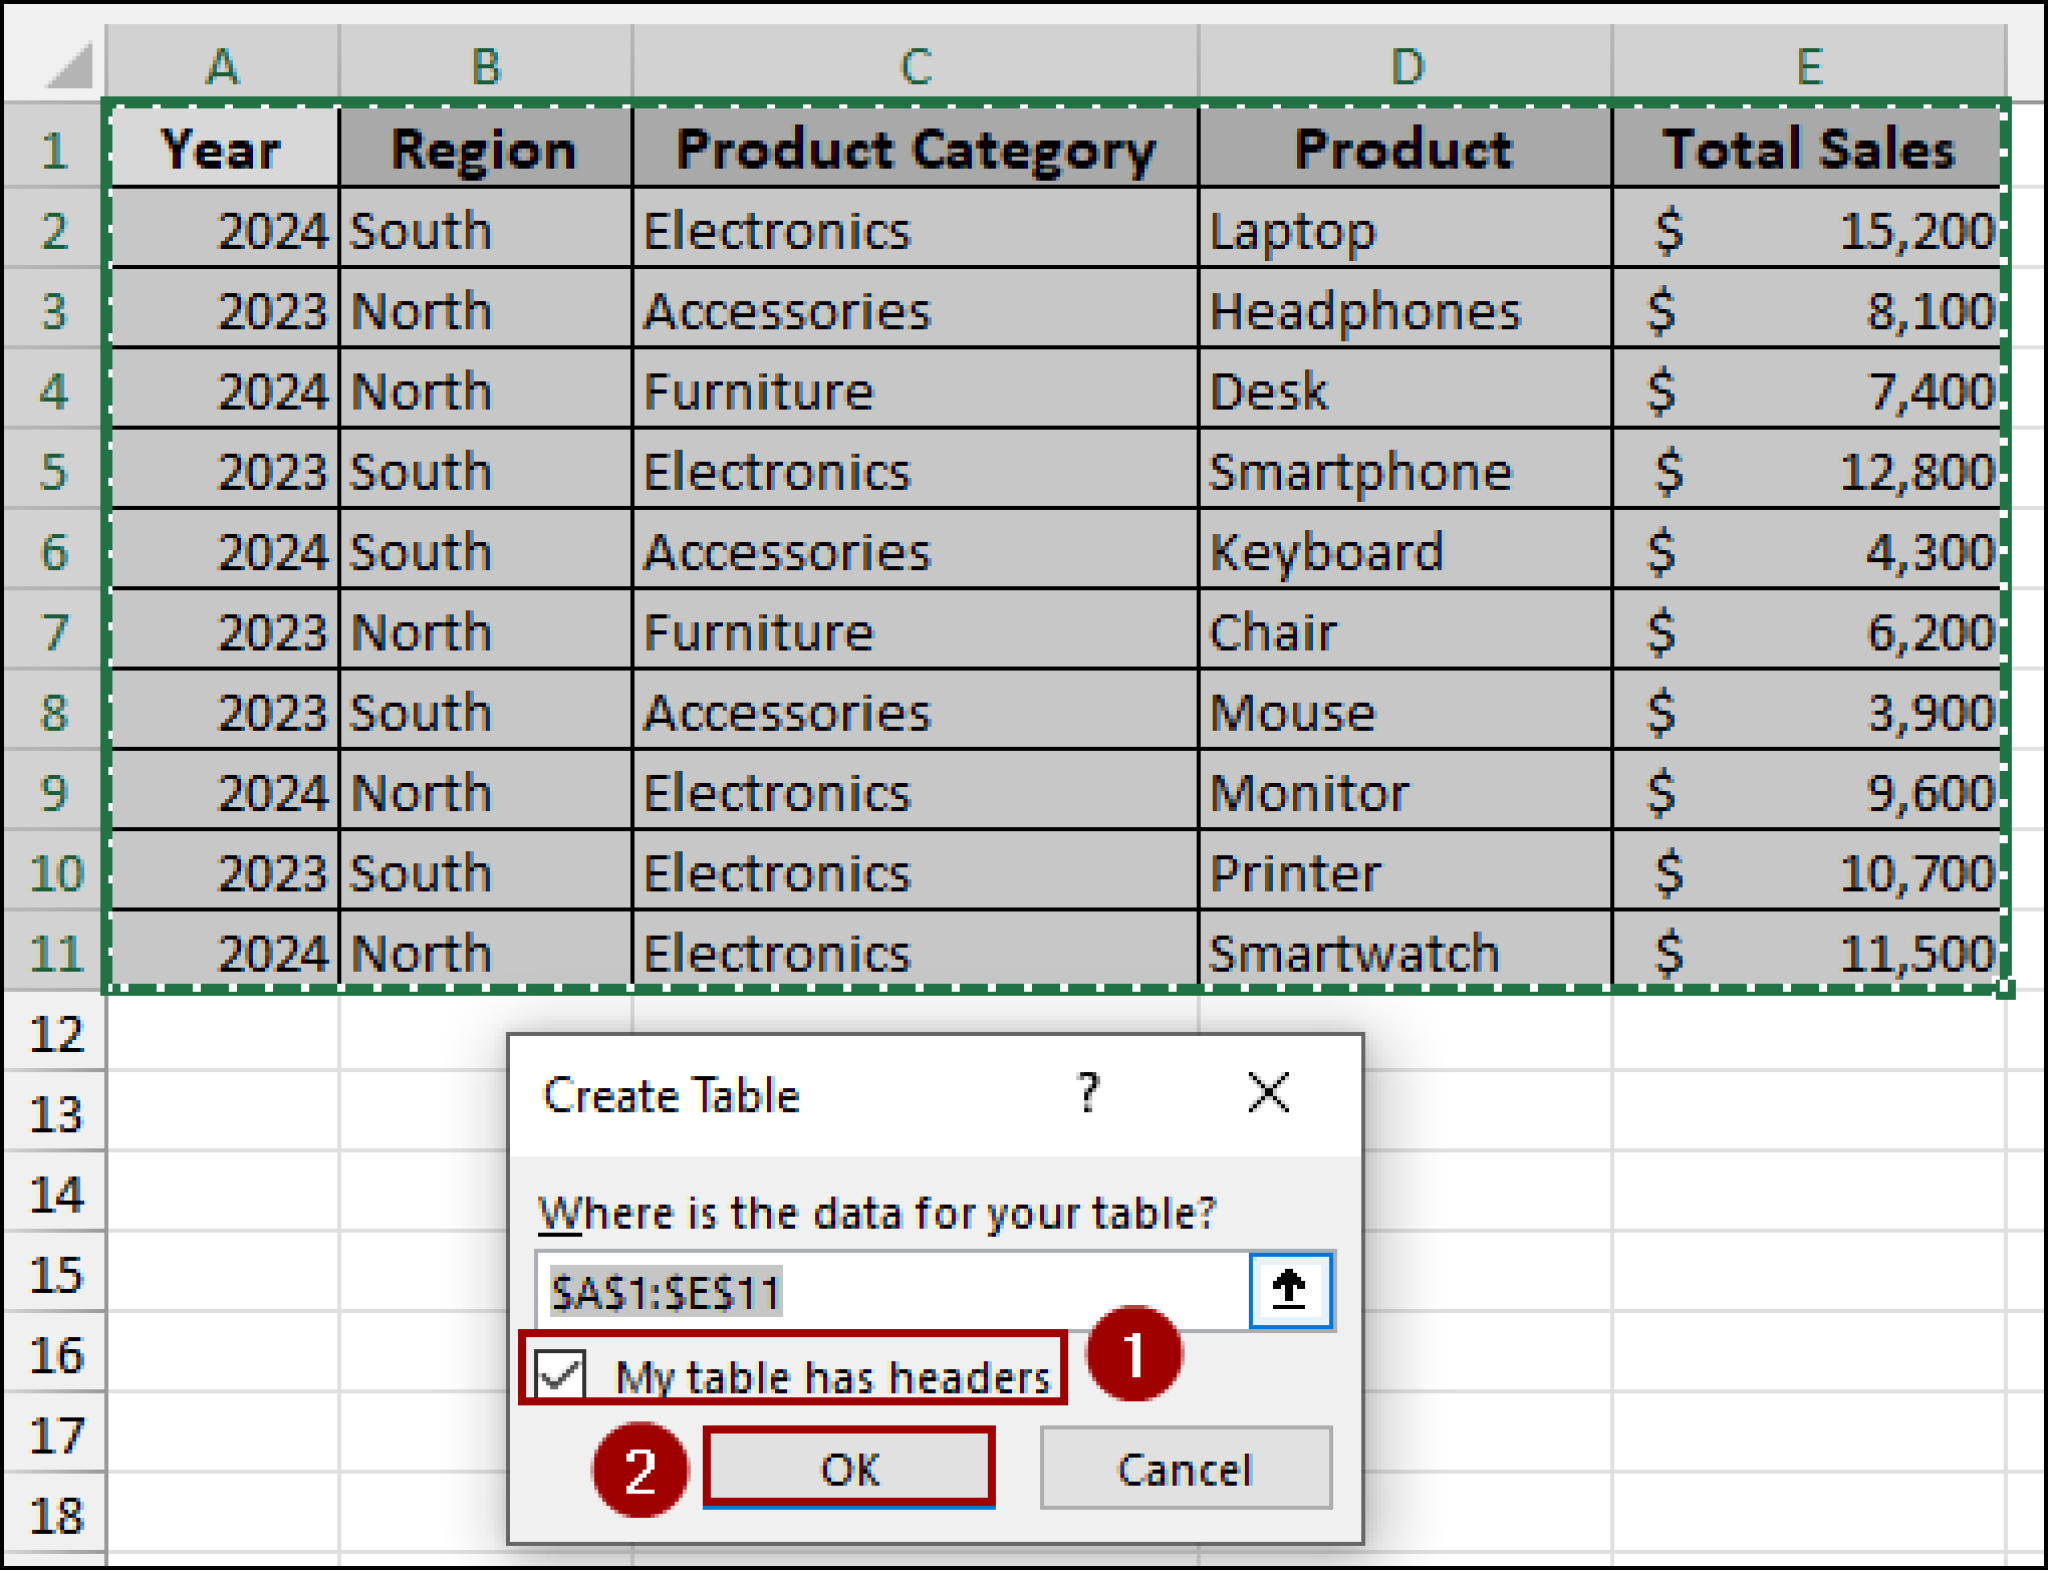2048x1570 pixels.
Task: Open the Create Table help icon
Action: tap(1088, 1093)
